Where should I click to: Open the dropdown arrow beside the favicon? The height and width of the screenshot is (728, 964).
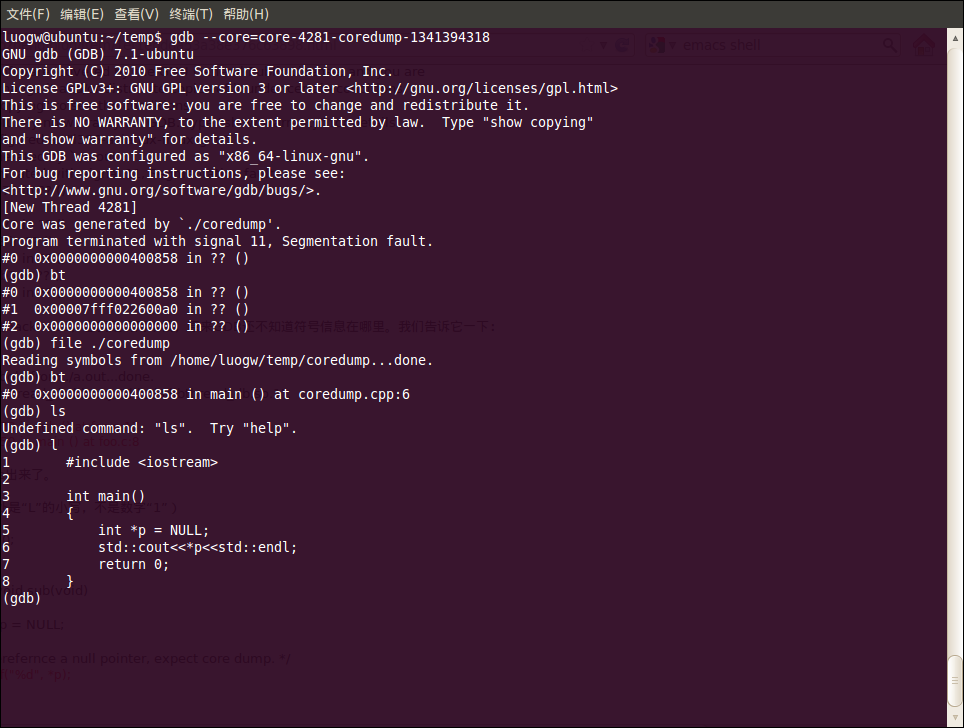pyautogui.click(x=672, y=44)
